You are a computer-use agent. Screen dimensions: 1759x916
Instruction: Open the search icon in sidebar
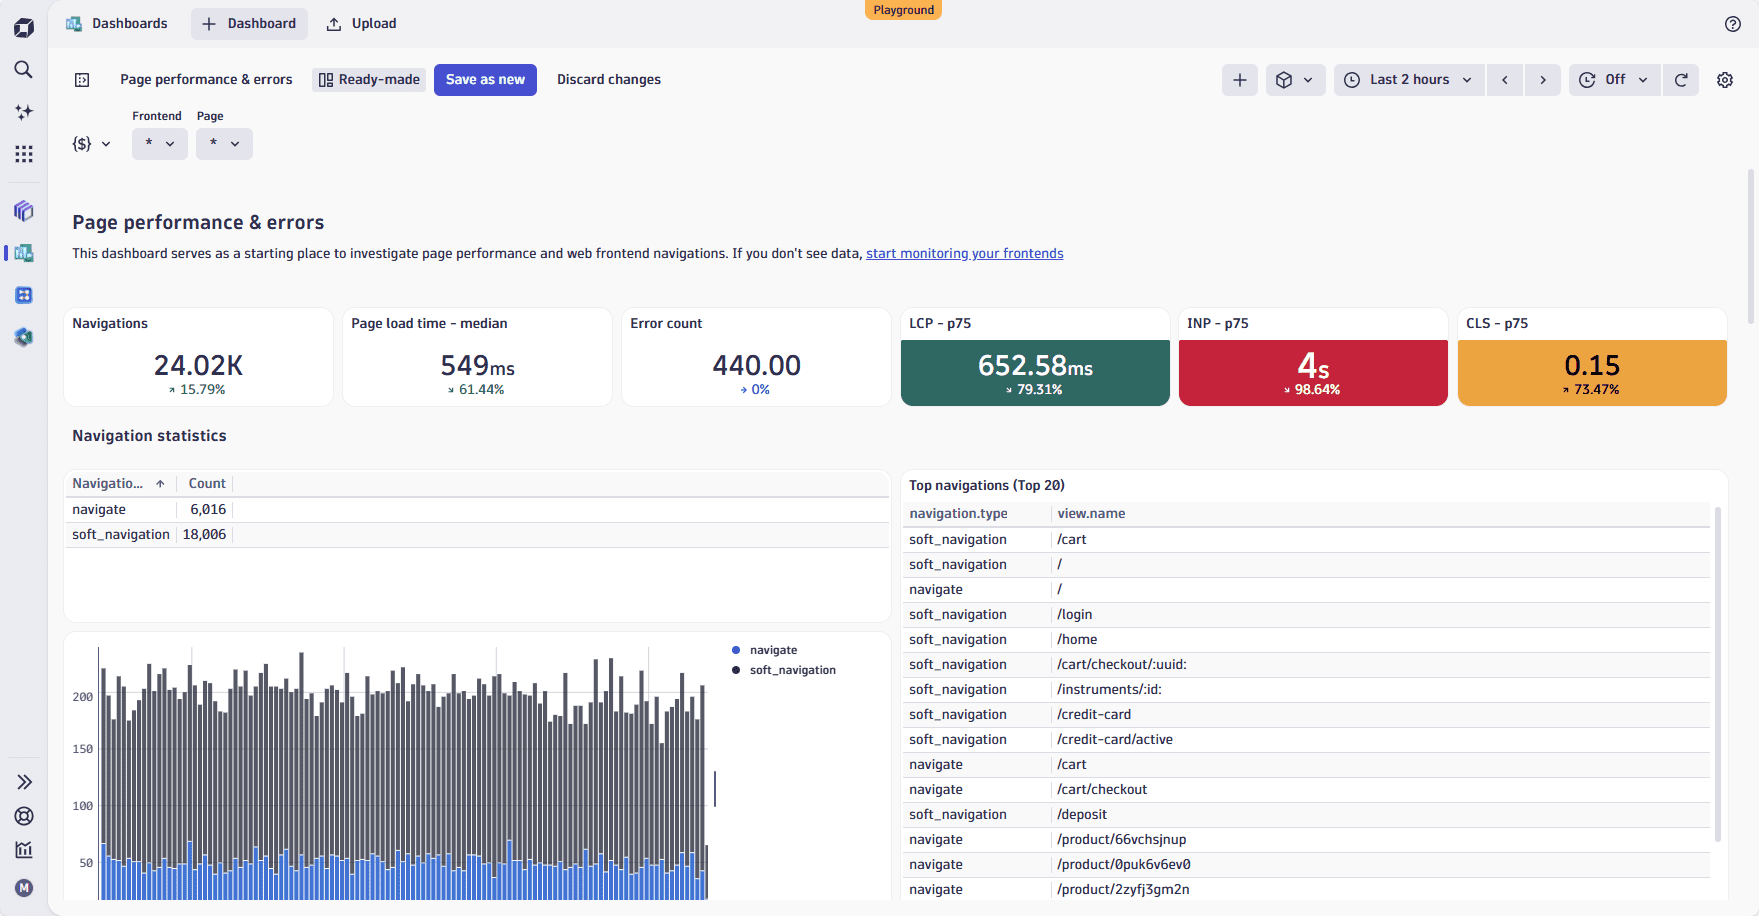click(23, 70)
